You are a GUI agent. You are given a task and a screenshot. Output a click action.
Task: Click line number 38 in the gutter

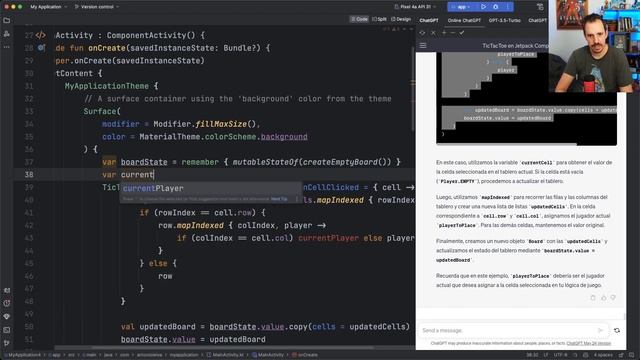[x=29, y=175]
